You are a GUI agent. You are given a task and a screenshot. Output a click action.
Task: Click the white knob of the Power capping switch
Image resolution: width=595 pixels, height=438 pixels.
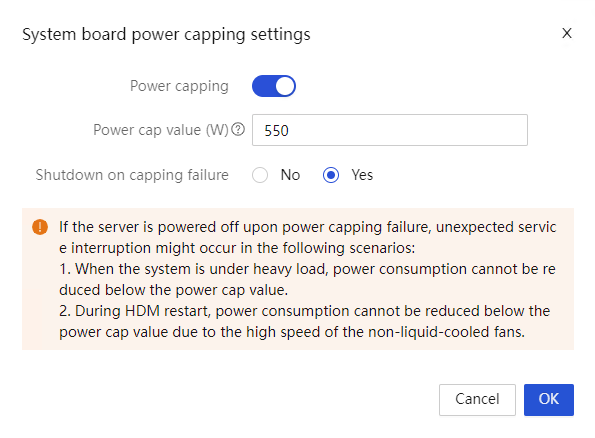pyautogui.click(x=285, y=86)
